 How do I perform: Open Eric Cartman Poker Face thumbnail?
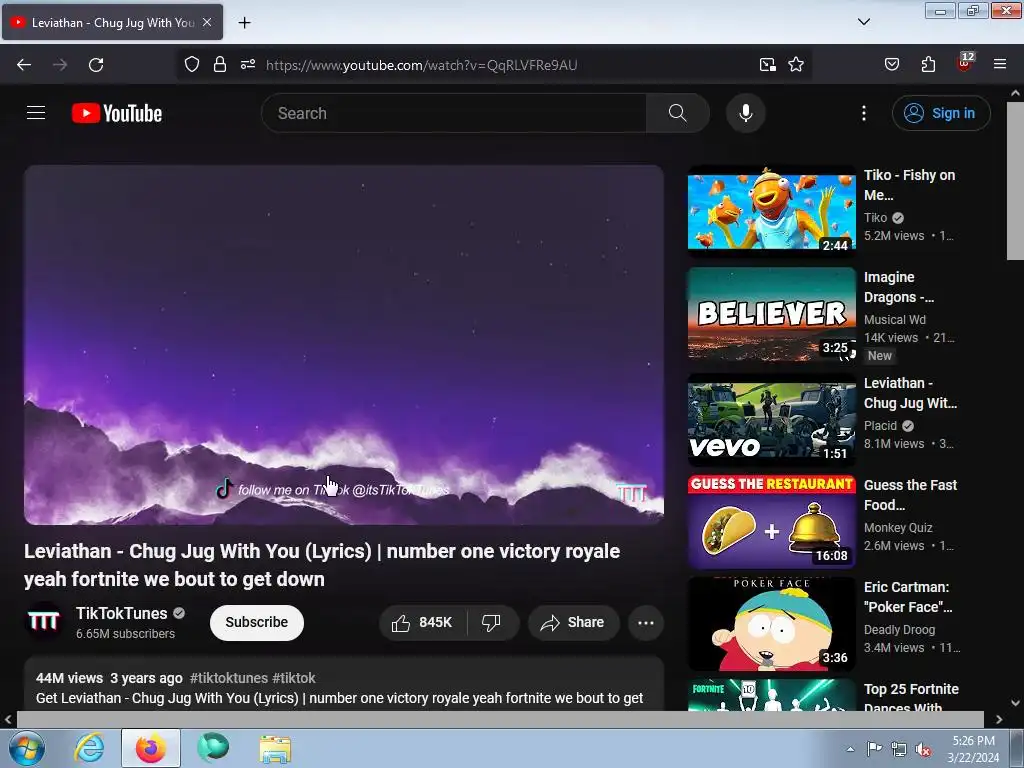(x=771, y=624)
